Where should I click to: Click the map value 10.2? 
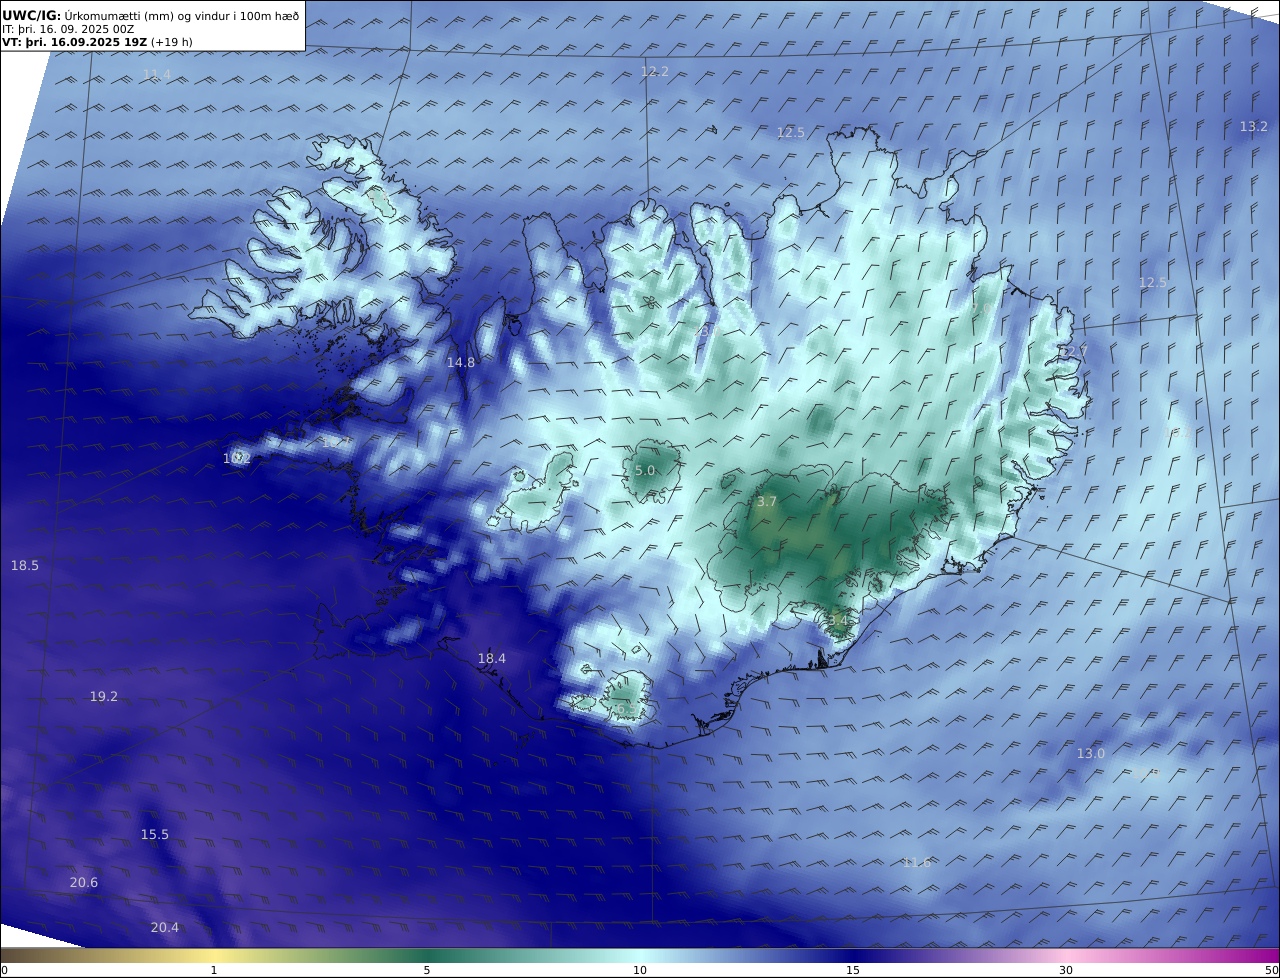237,459
